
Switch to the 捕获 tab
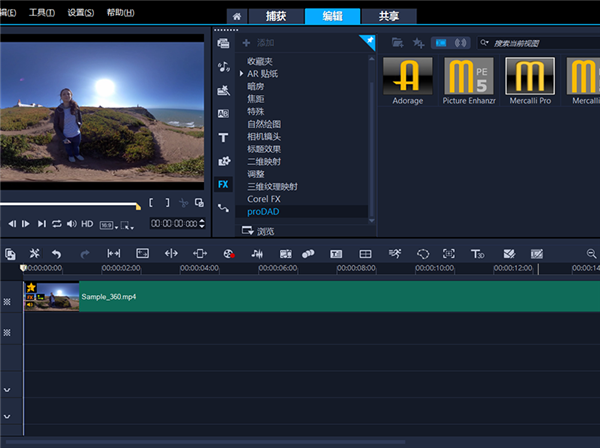(275, 16)
